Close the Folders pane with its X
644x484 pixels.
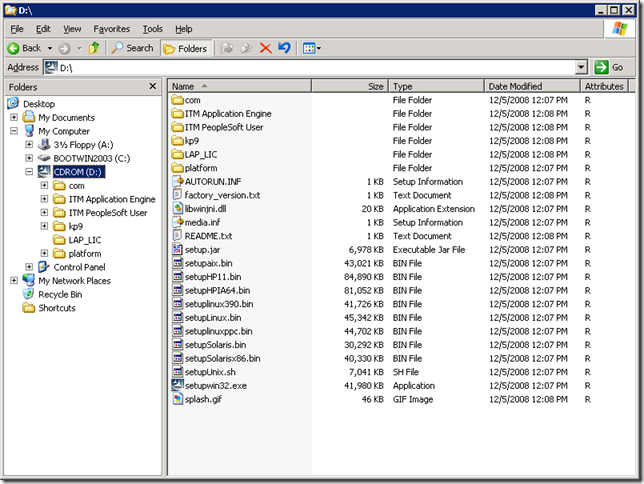[153, 86]
